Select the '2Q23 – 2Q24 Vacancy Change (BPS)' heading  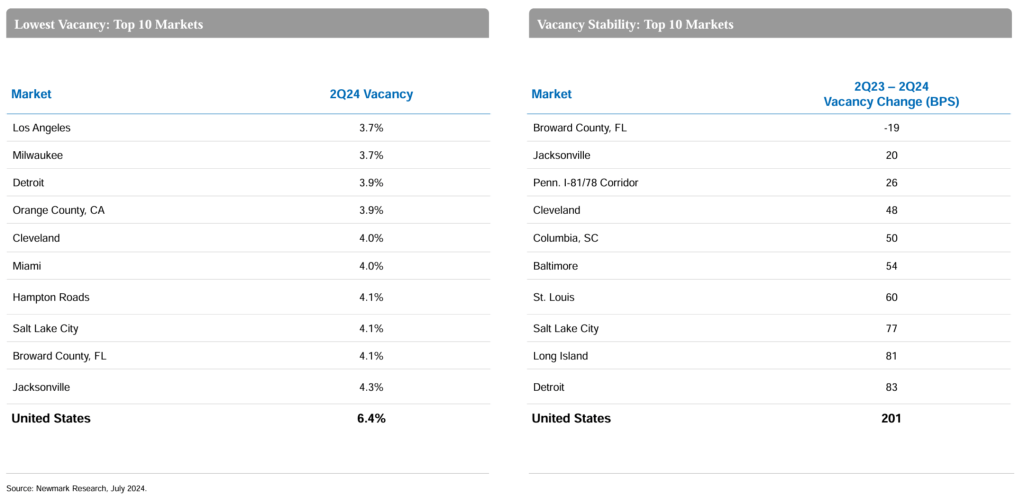point(891,94)
